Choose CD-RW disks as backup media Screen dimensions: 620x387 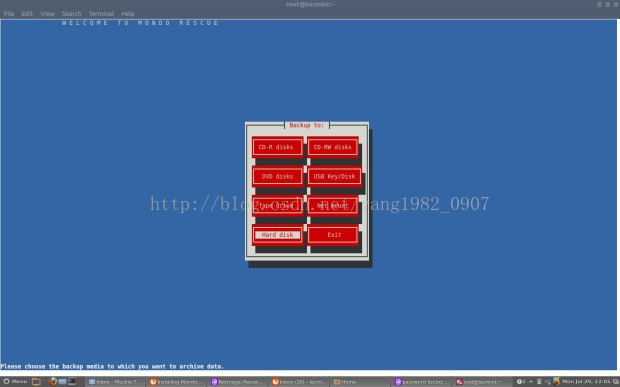333,147
